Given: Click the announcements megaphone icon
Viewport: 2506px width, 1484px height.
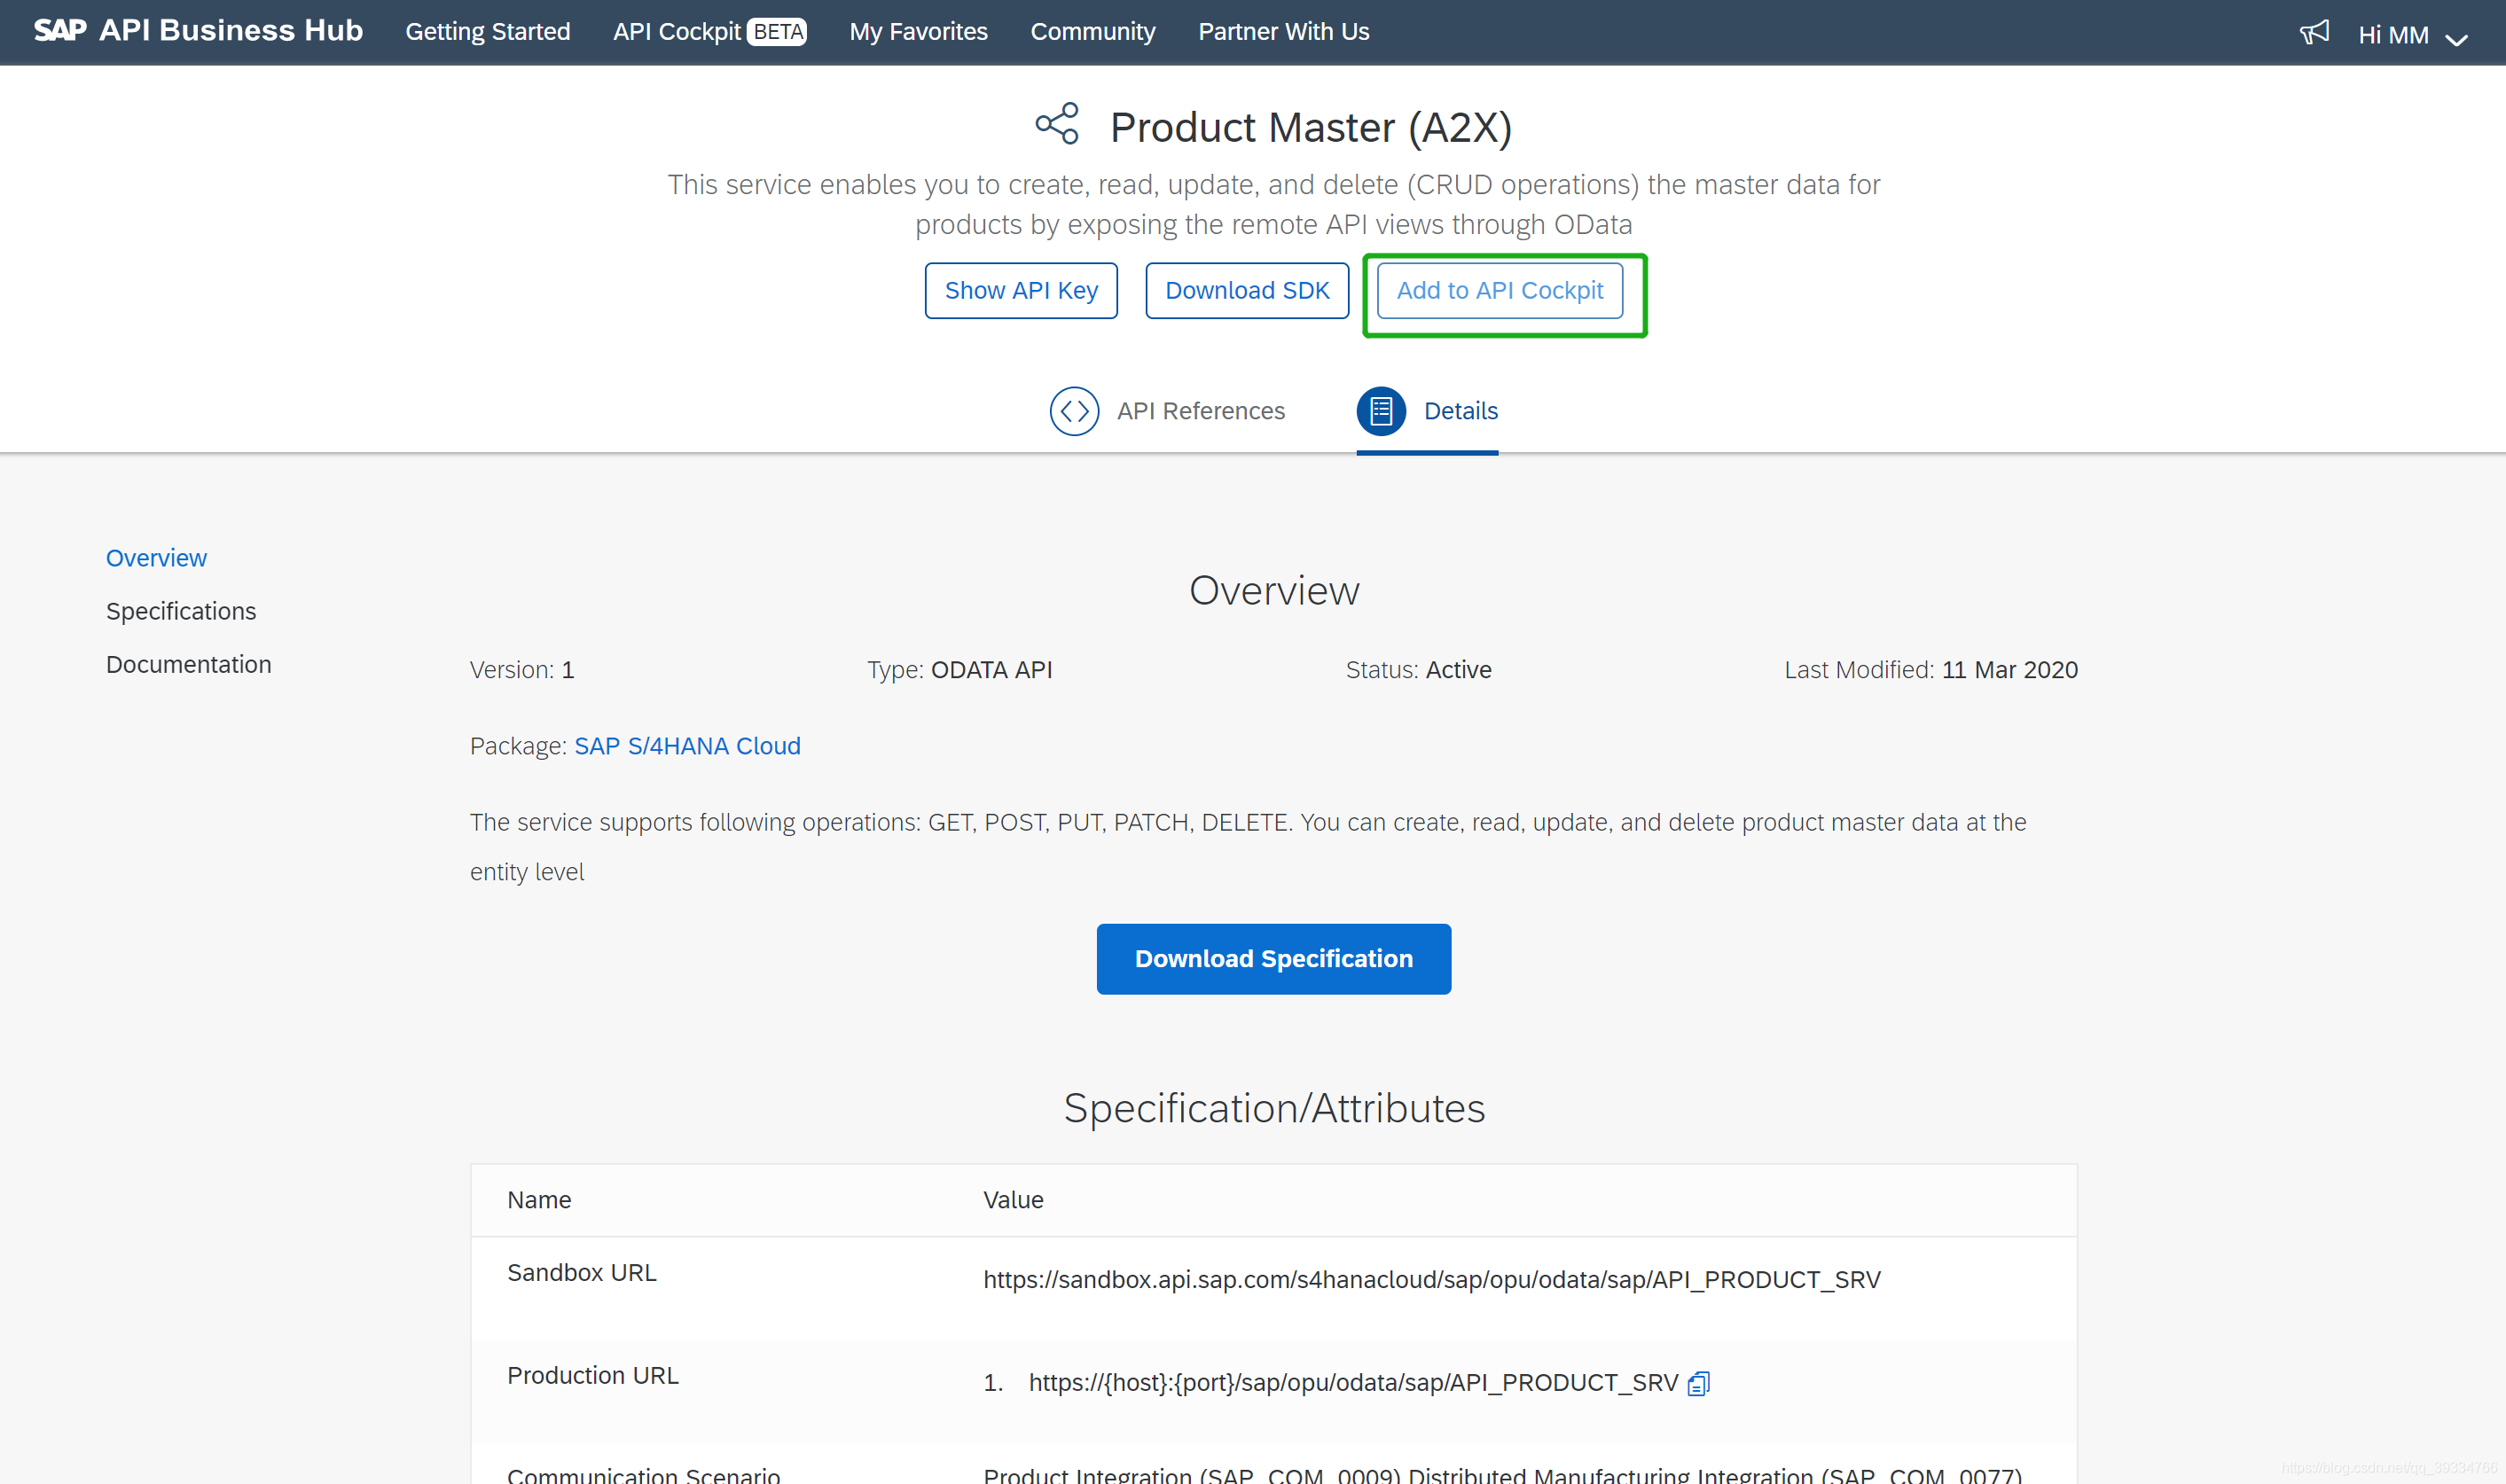Looking at the screenshot, I should pos(2314,33).
